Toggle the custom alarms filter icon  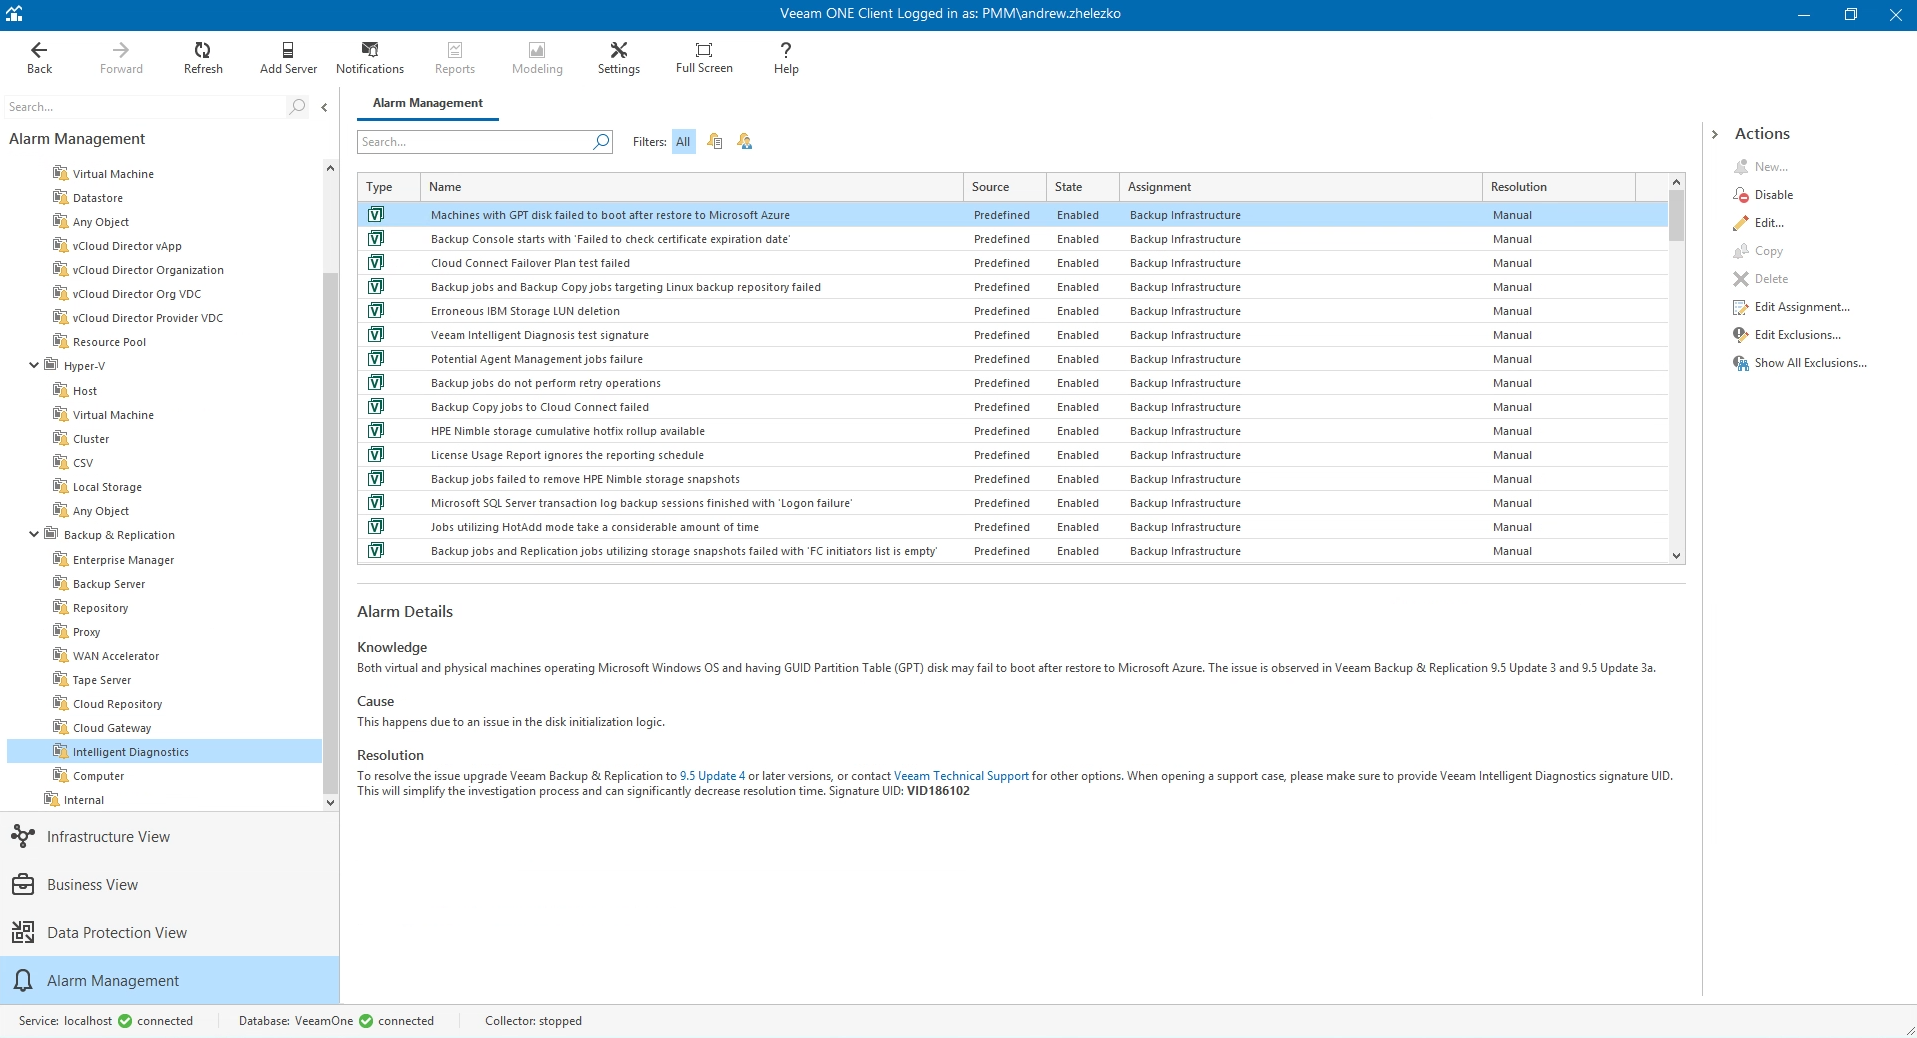tap(744, 142)
